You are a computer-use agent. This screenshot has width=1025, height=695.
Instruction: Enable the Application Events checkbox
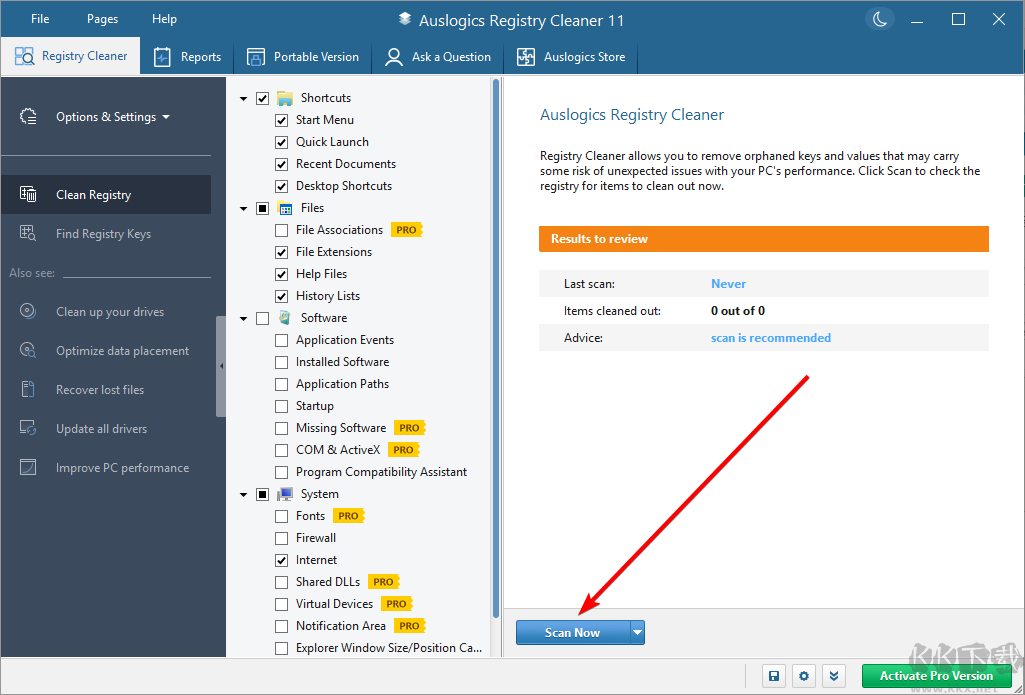click(281, 339)
